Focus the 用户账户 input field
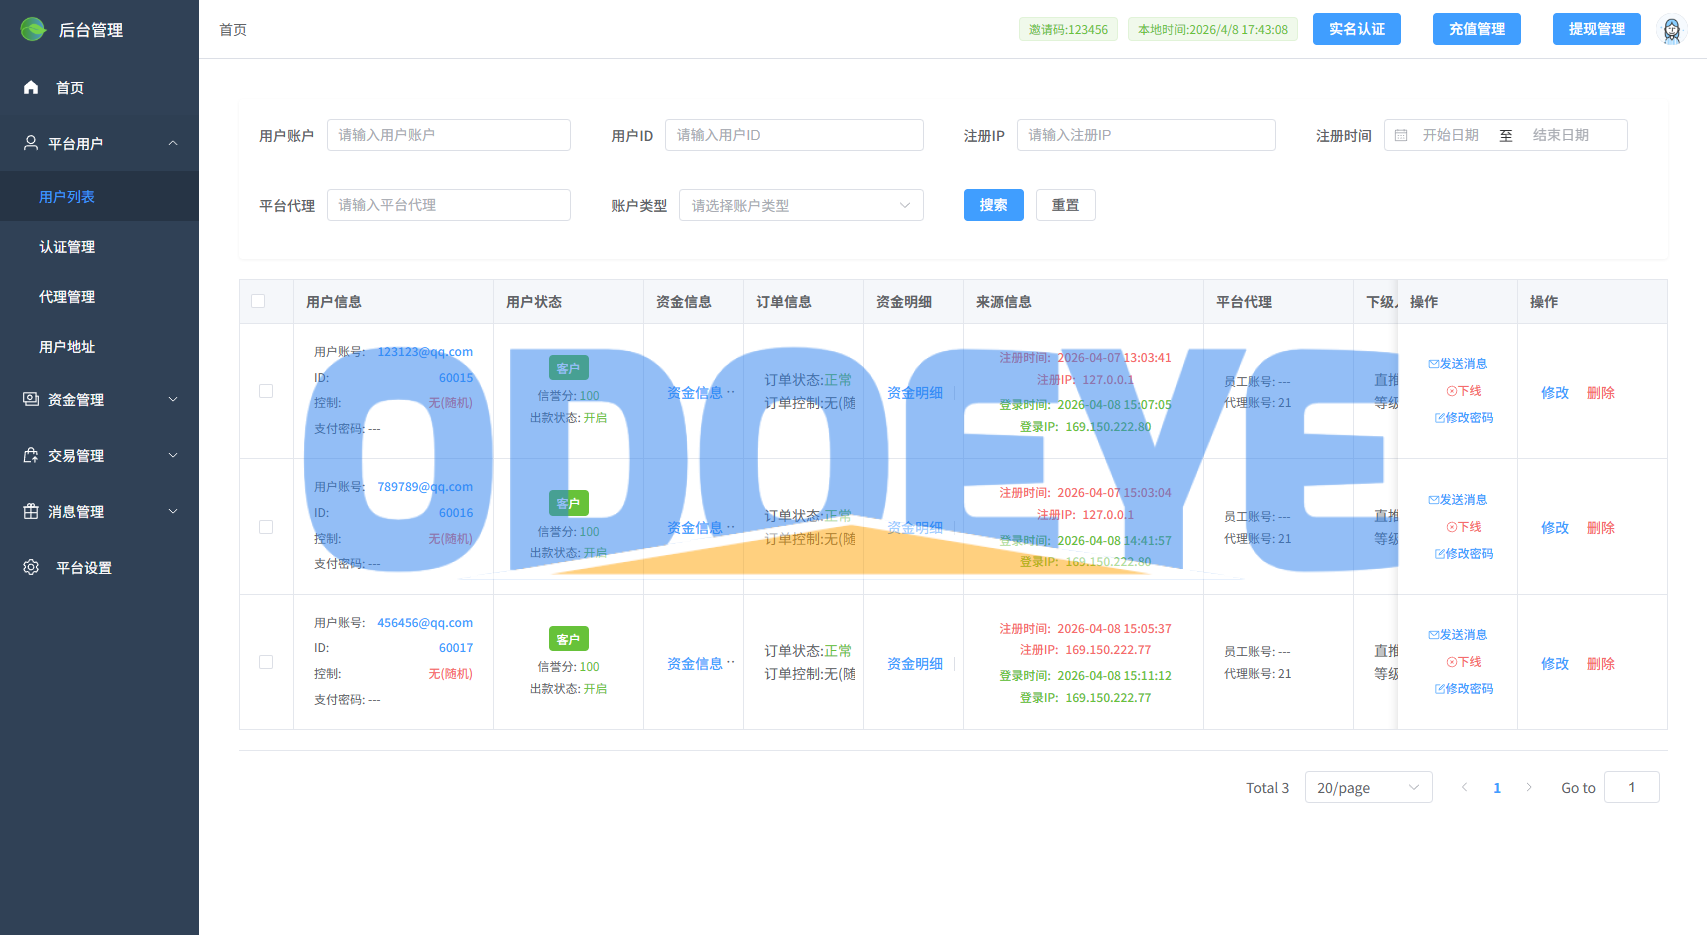This screenshot has width=1707, height=935. [449, 135]
